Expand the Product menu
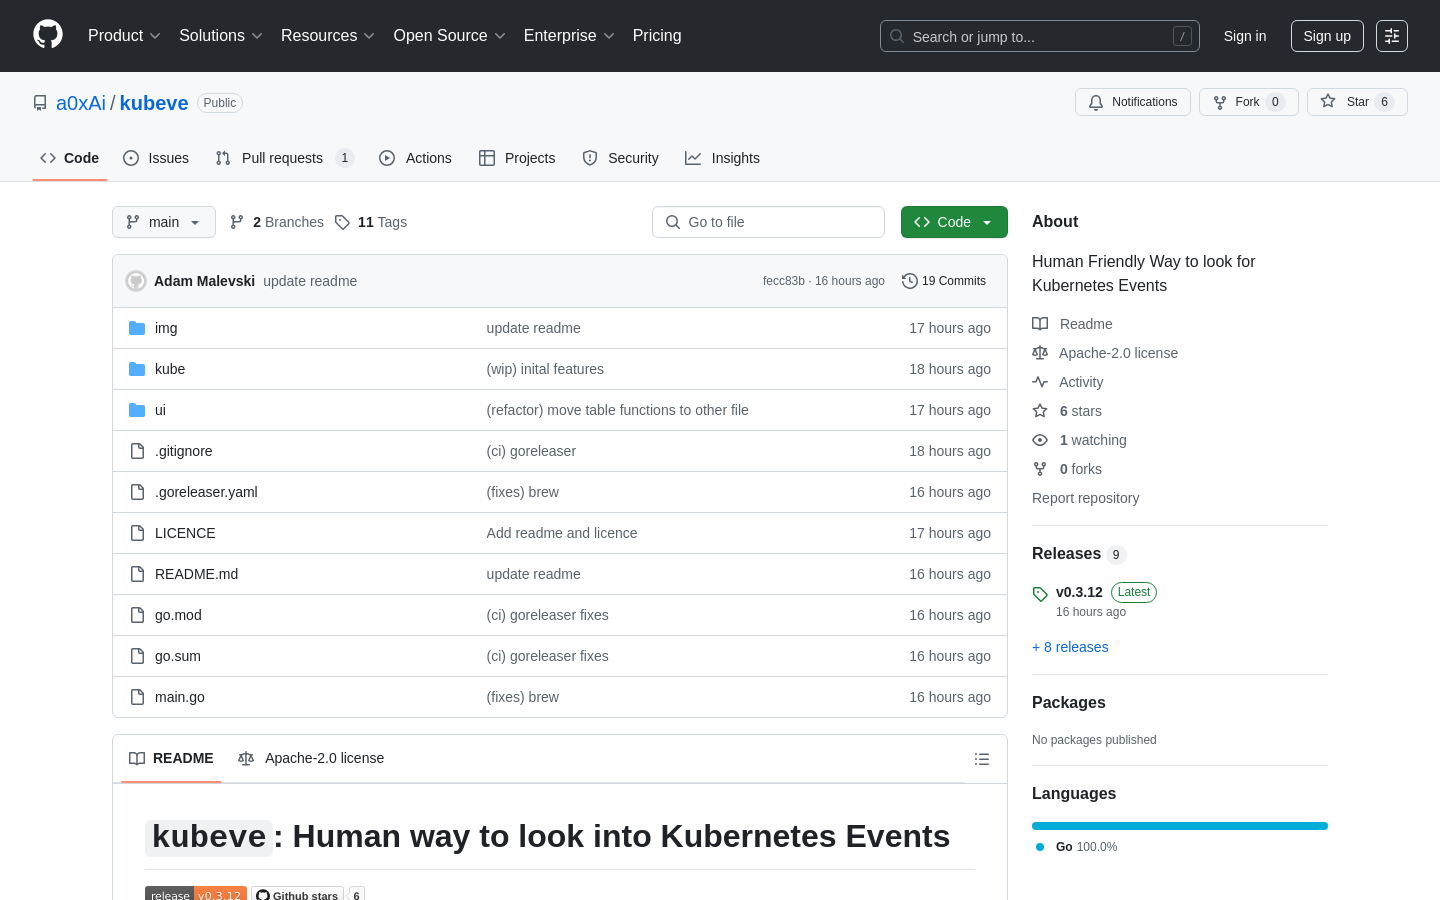Viewport: 1440px width, 900px height. pyautogui.click(x=124, y=36)
